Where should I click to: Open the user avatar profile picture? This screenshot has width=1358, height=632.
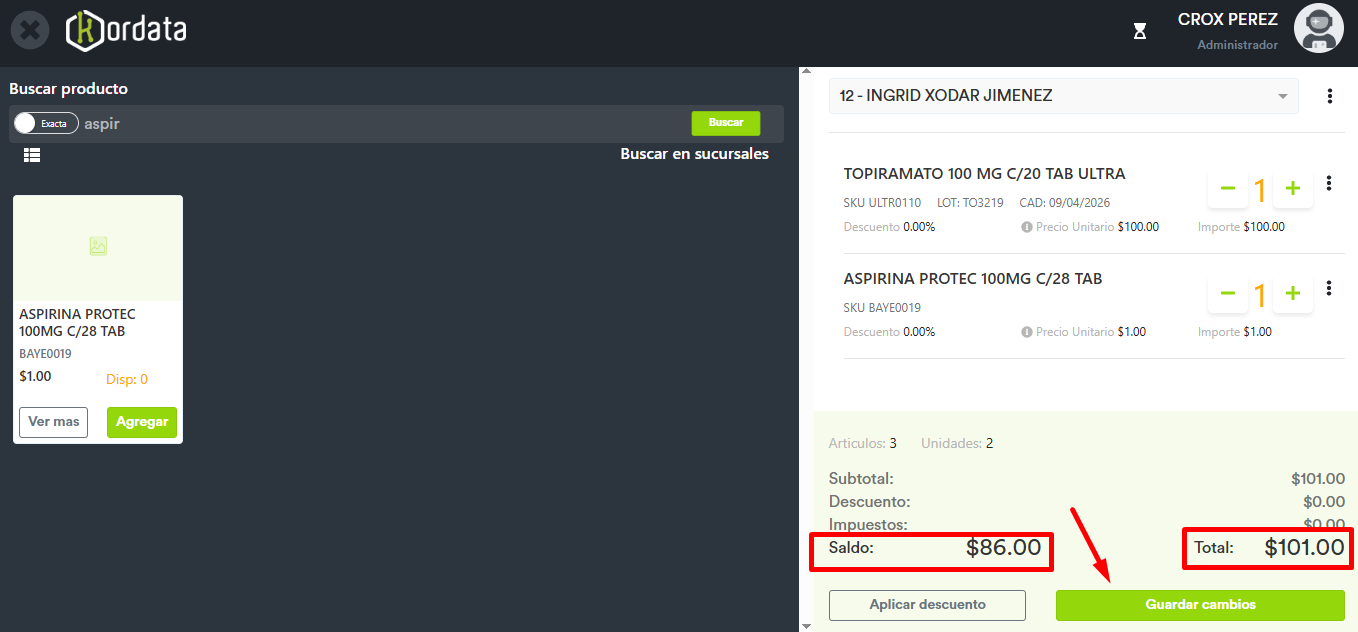(1318, 29)
